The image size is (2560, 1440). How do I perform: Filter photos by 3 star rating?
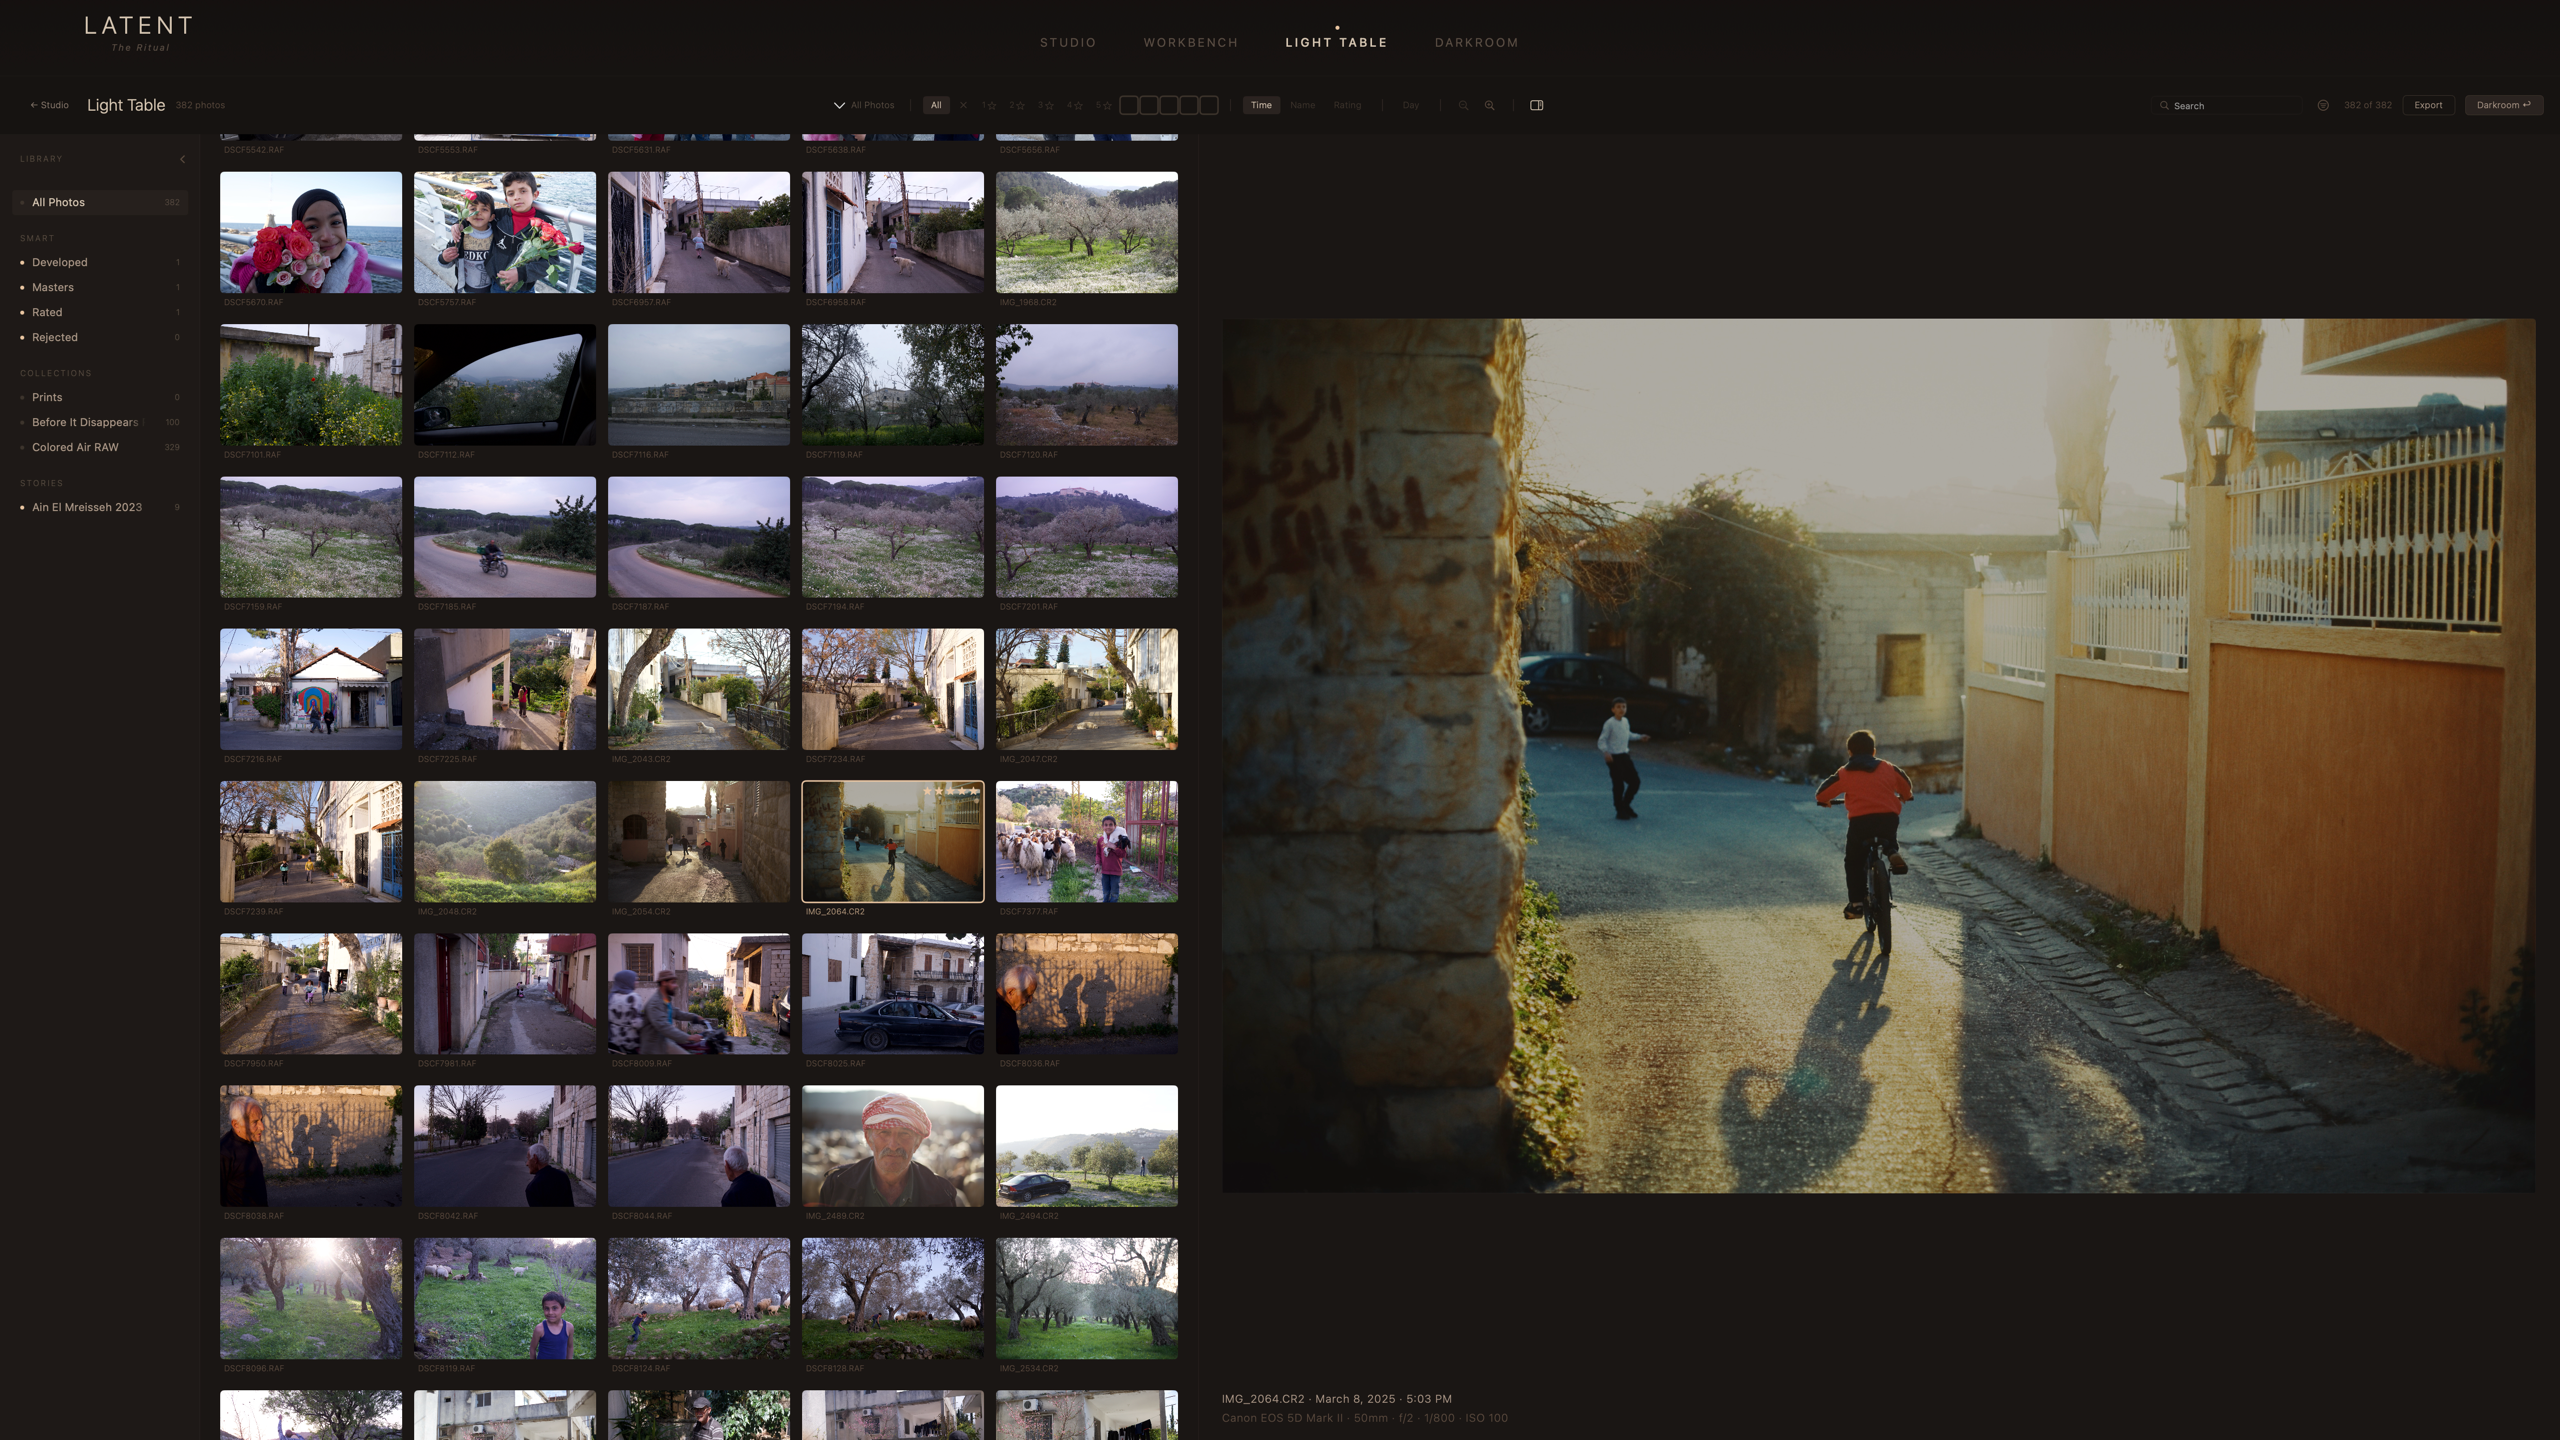click(x=1046, y=105)
